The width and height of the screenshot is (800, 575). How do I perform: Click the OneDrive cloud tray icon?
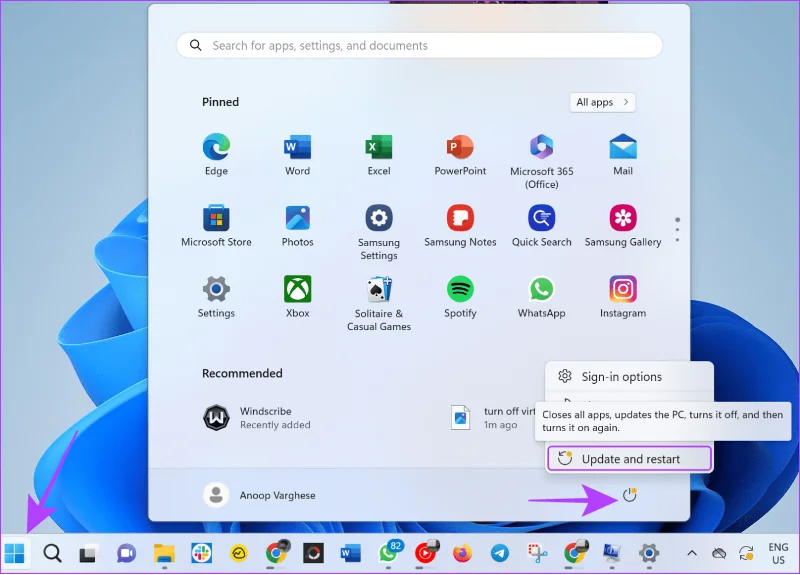tap(719, 553)
